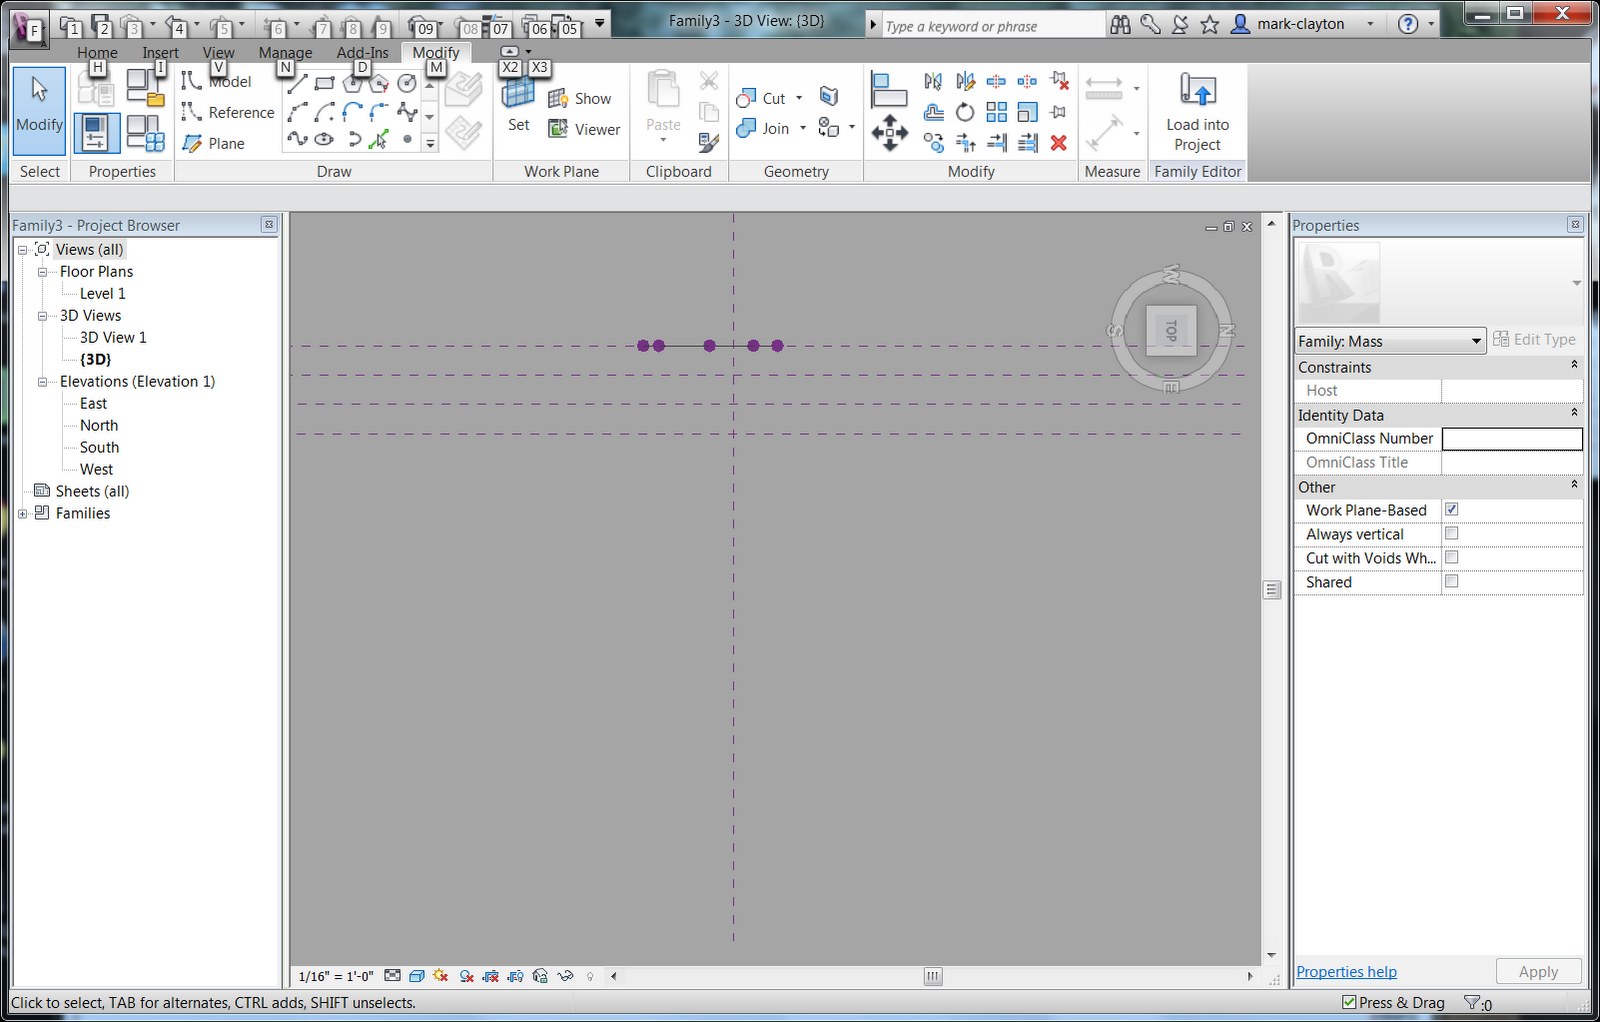Click the Apply button in Properties
The height and width of the screenshot is (1022, 1600).
1538,971
